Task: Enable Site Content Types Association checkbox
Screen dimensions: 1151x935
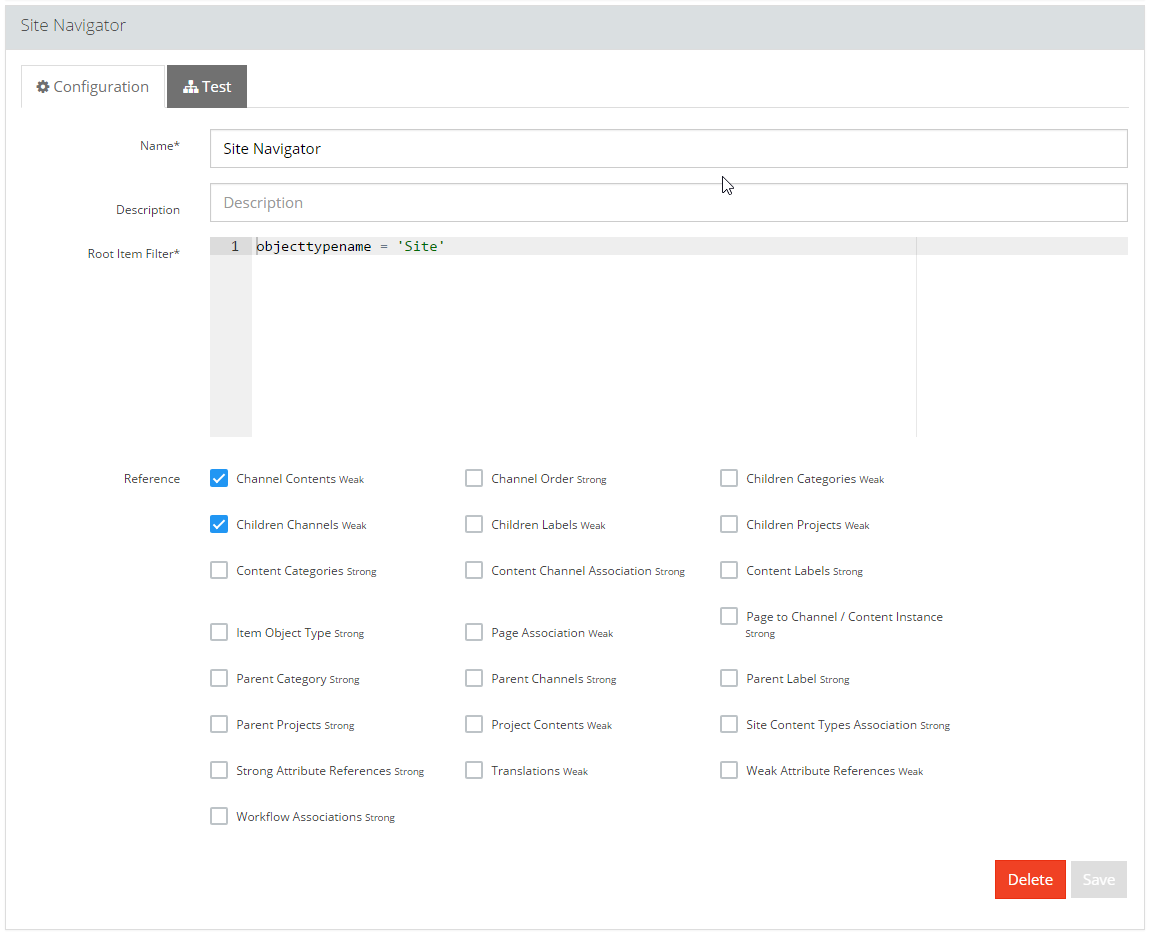Action: point(729,724)
